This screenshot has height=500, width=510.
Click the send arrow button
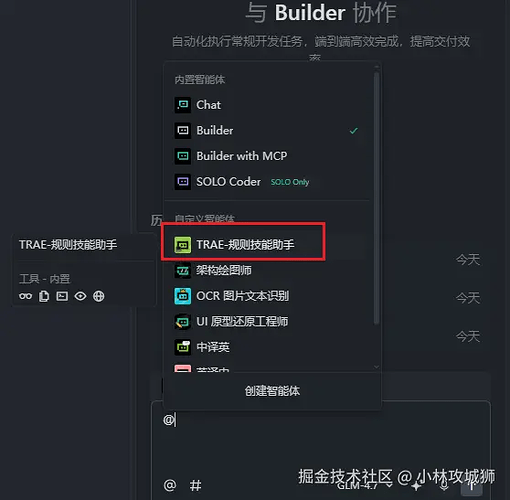coord(471,486)
